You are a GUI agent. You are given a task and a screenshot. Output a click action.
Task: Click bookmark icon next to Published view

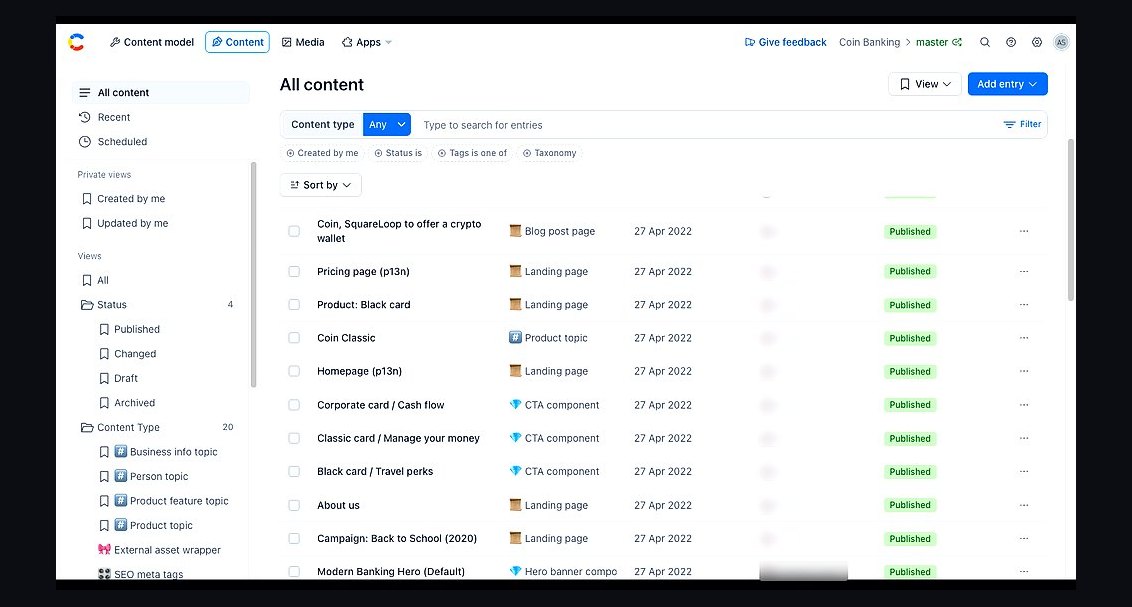point(104,329)
